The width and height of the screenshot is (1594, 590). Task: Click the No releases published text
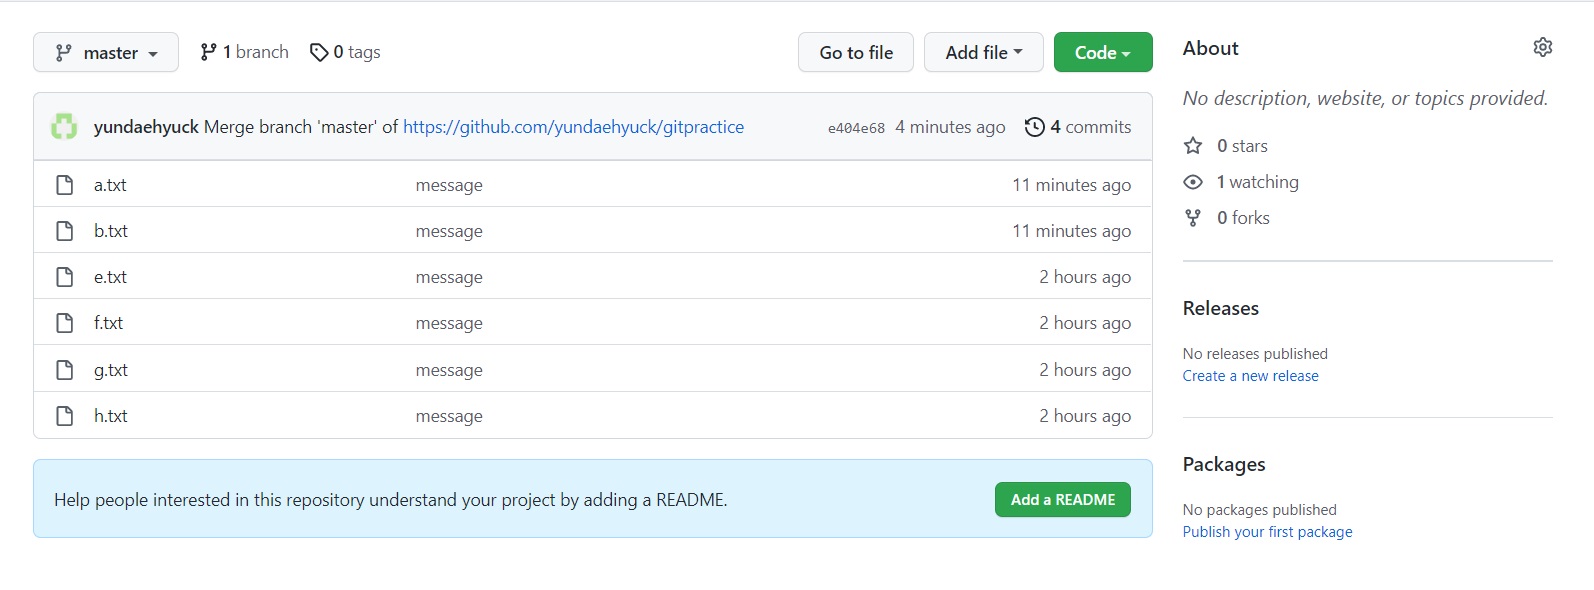point(1255,354)
